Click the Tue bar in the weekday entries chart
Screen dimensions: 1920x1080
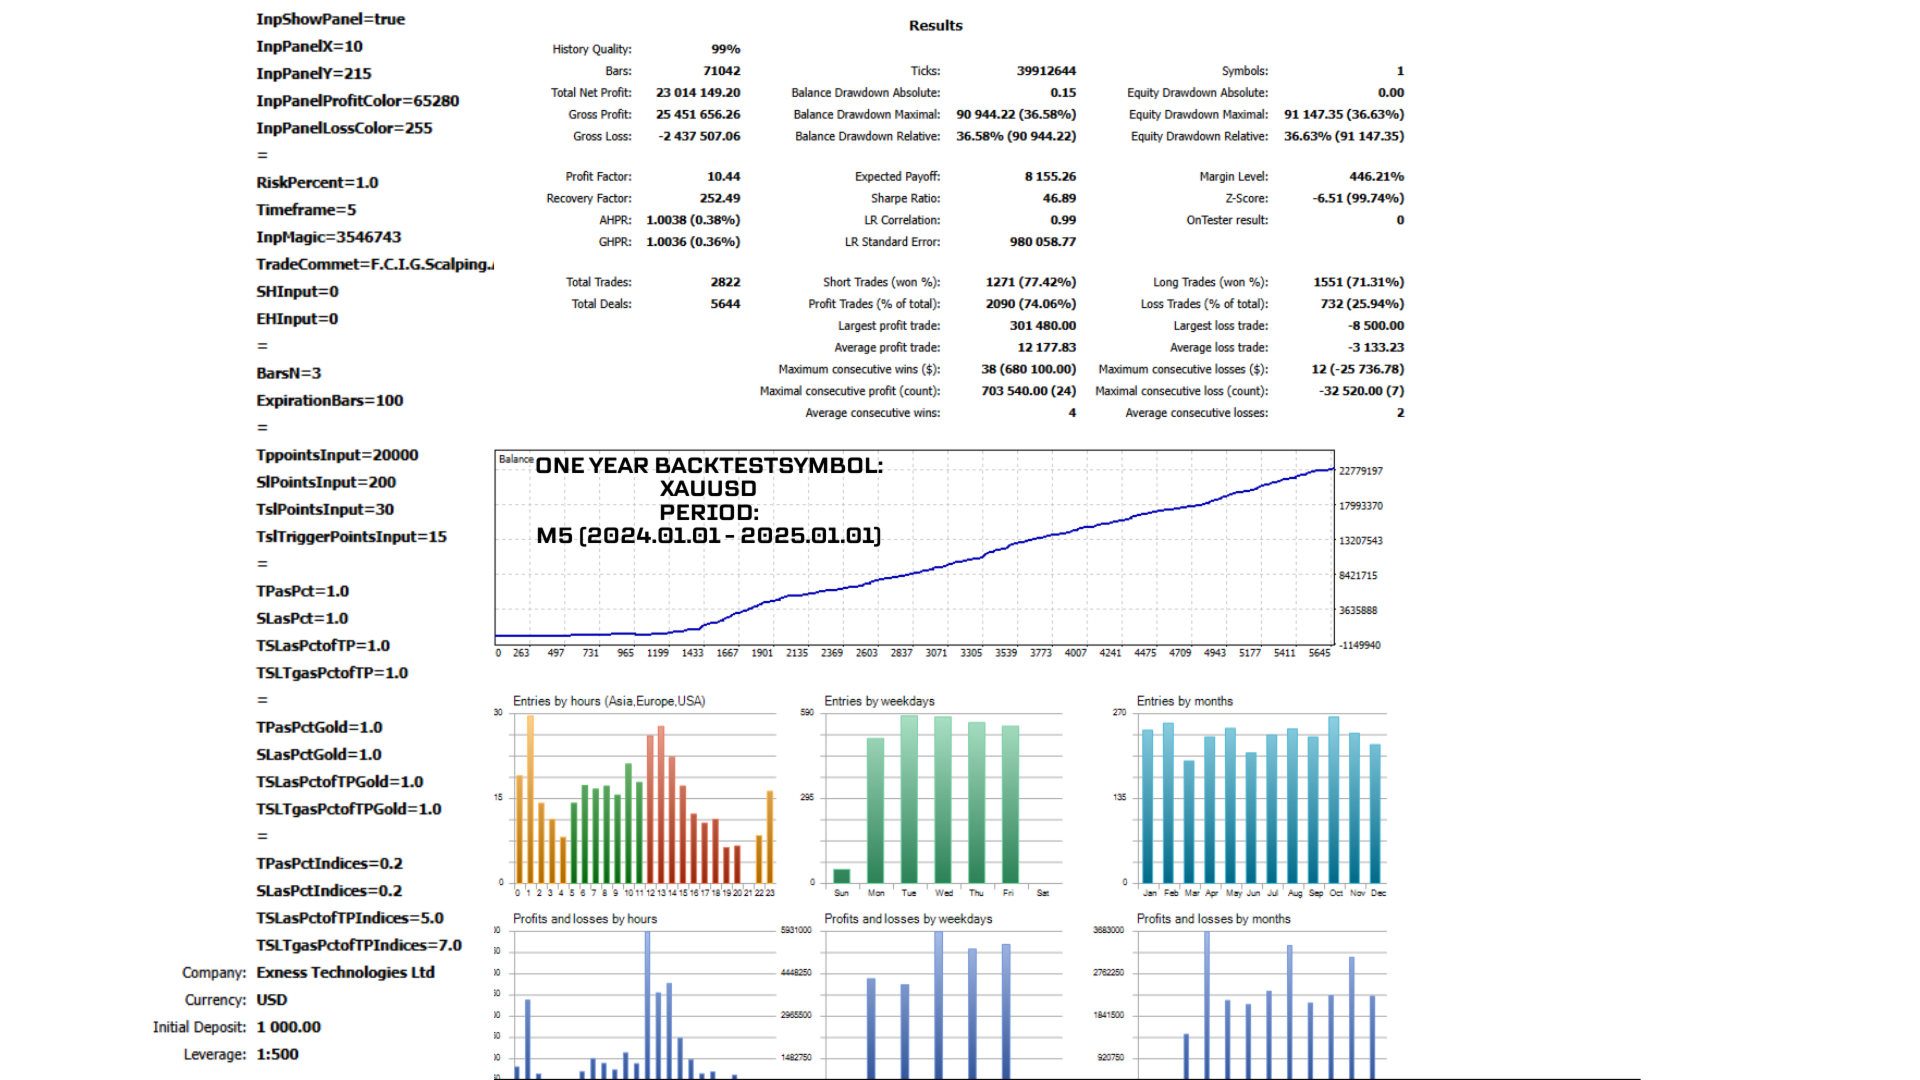tap(909, 800)
